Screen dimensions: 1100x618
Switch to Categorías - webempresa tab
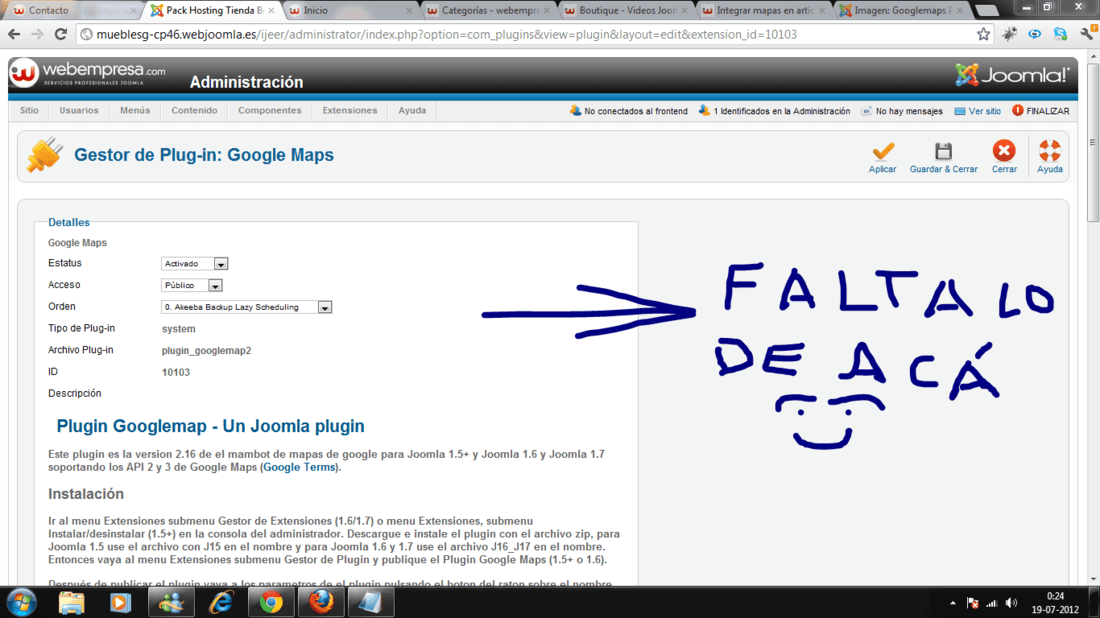[x=489, y=11]
